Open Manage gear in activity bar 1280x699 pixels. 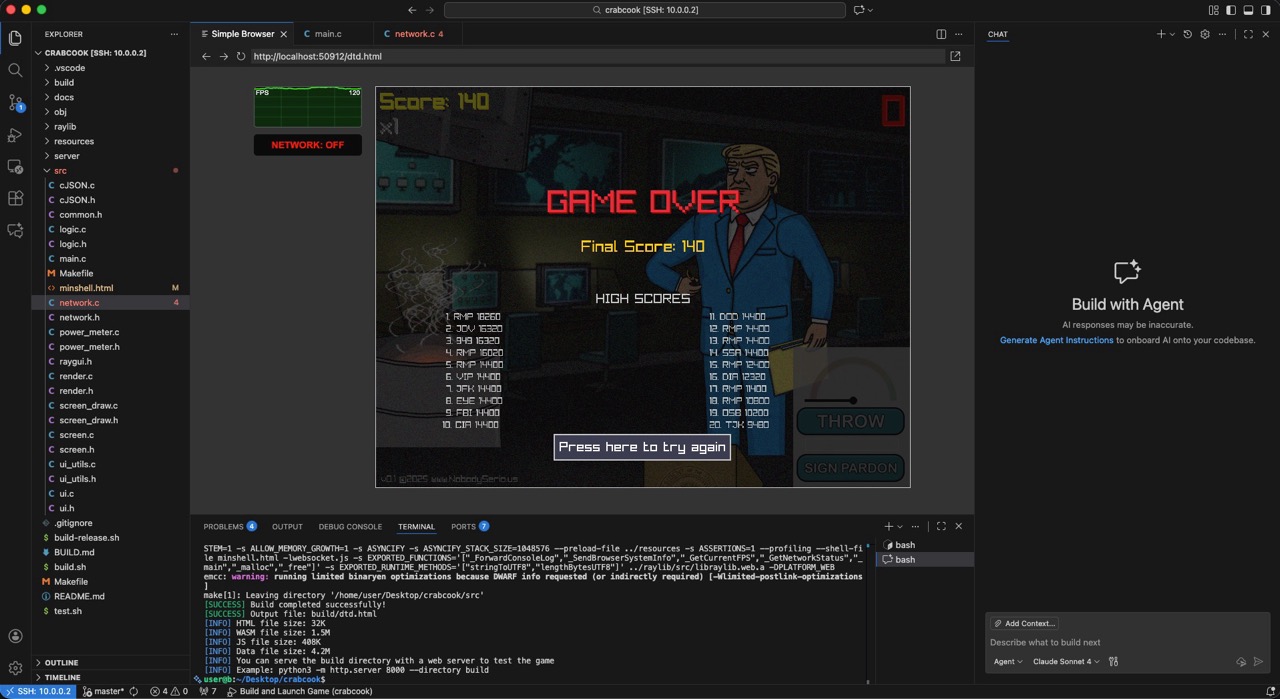[15, 667]
